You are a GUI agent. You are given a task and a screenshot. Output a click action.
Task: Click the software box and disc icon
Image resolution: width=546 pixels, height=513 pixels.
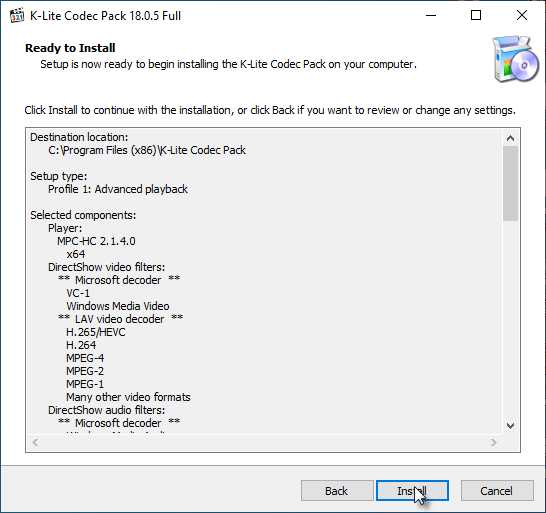[x=515, y=59]
